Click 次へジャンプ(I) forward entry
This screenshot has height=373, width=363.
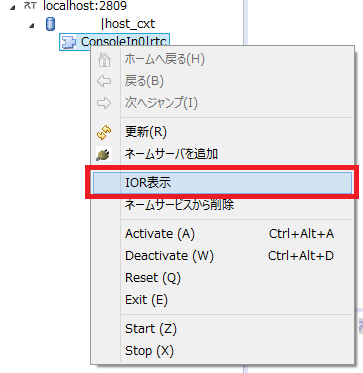pyautogui.click(x=222, y=103)
